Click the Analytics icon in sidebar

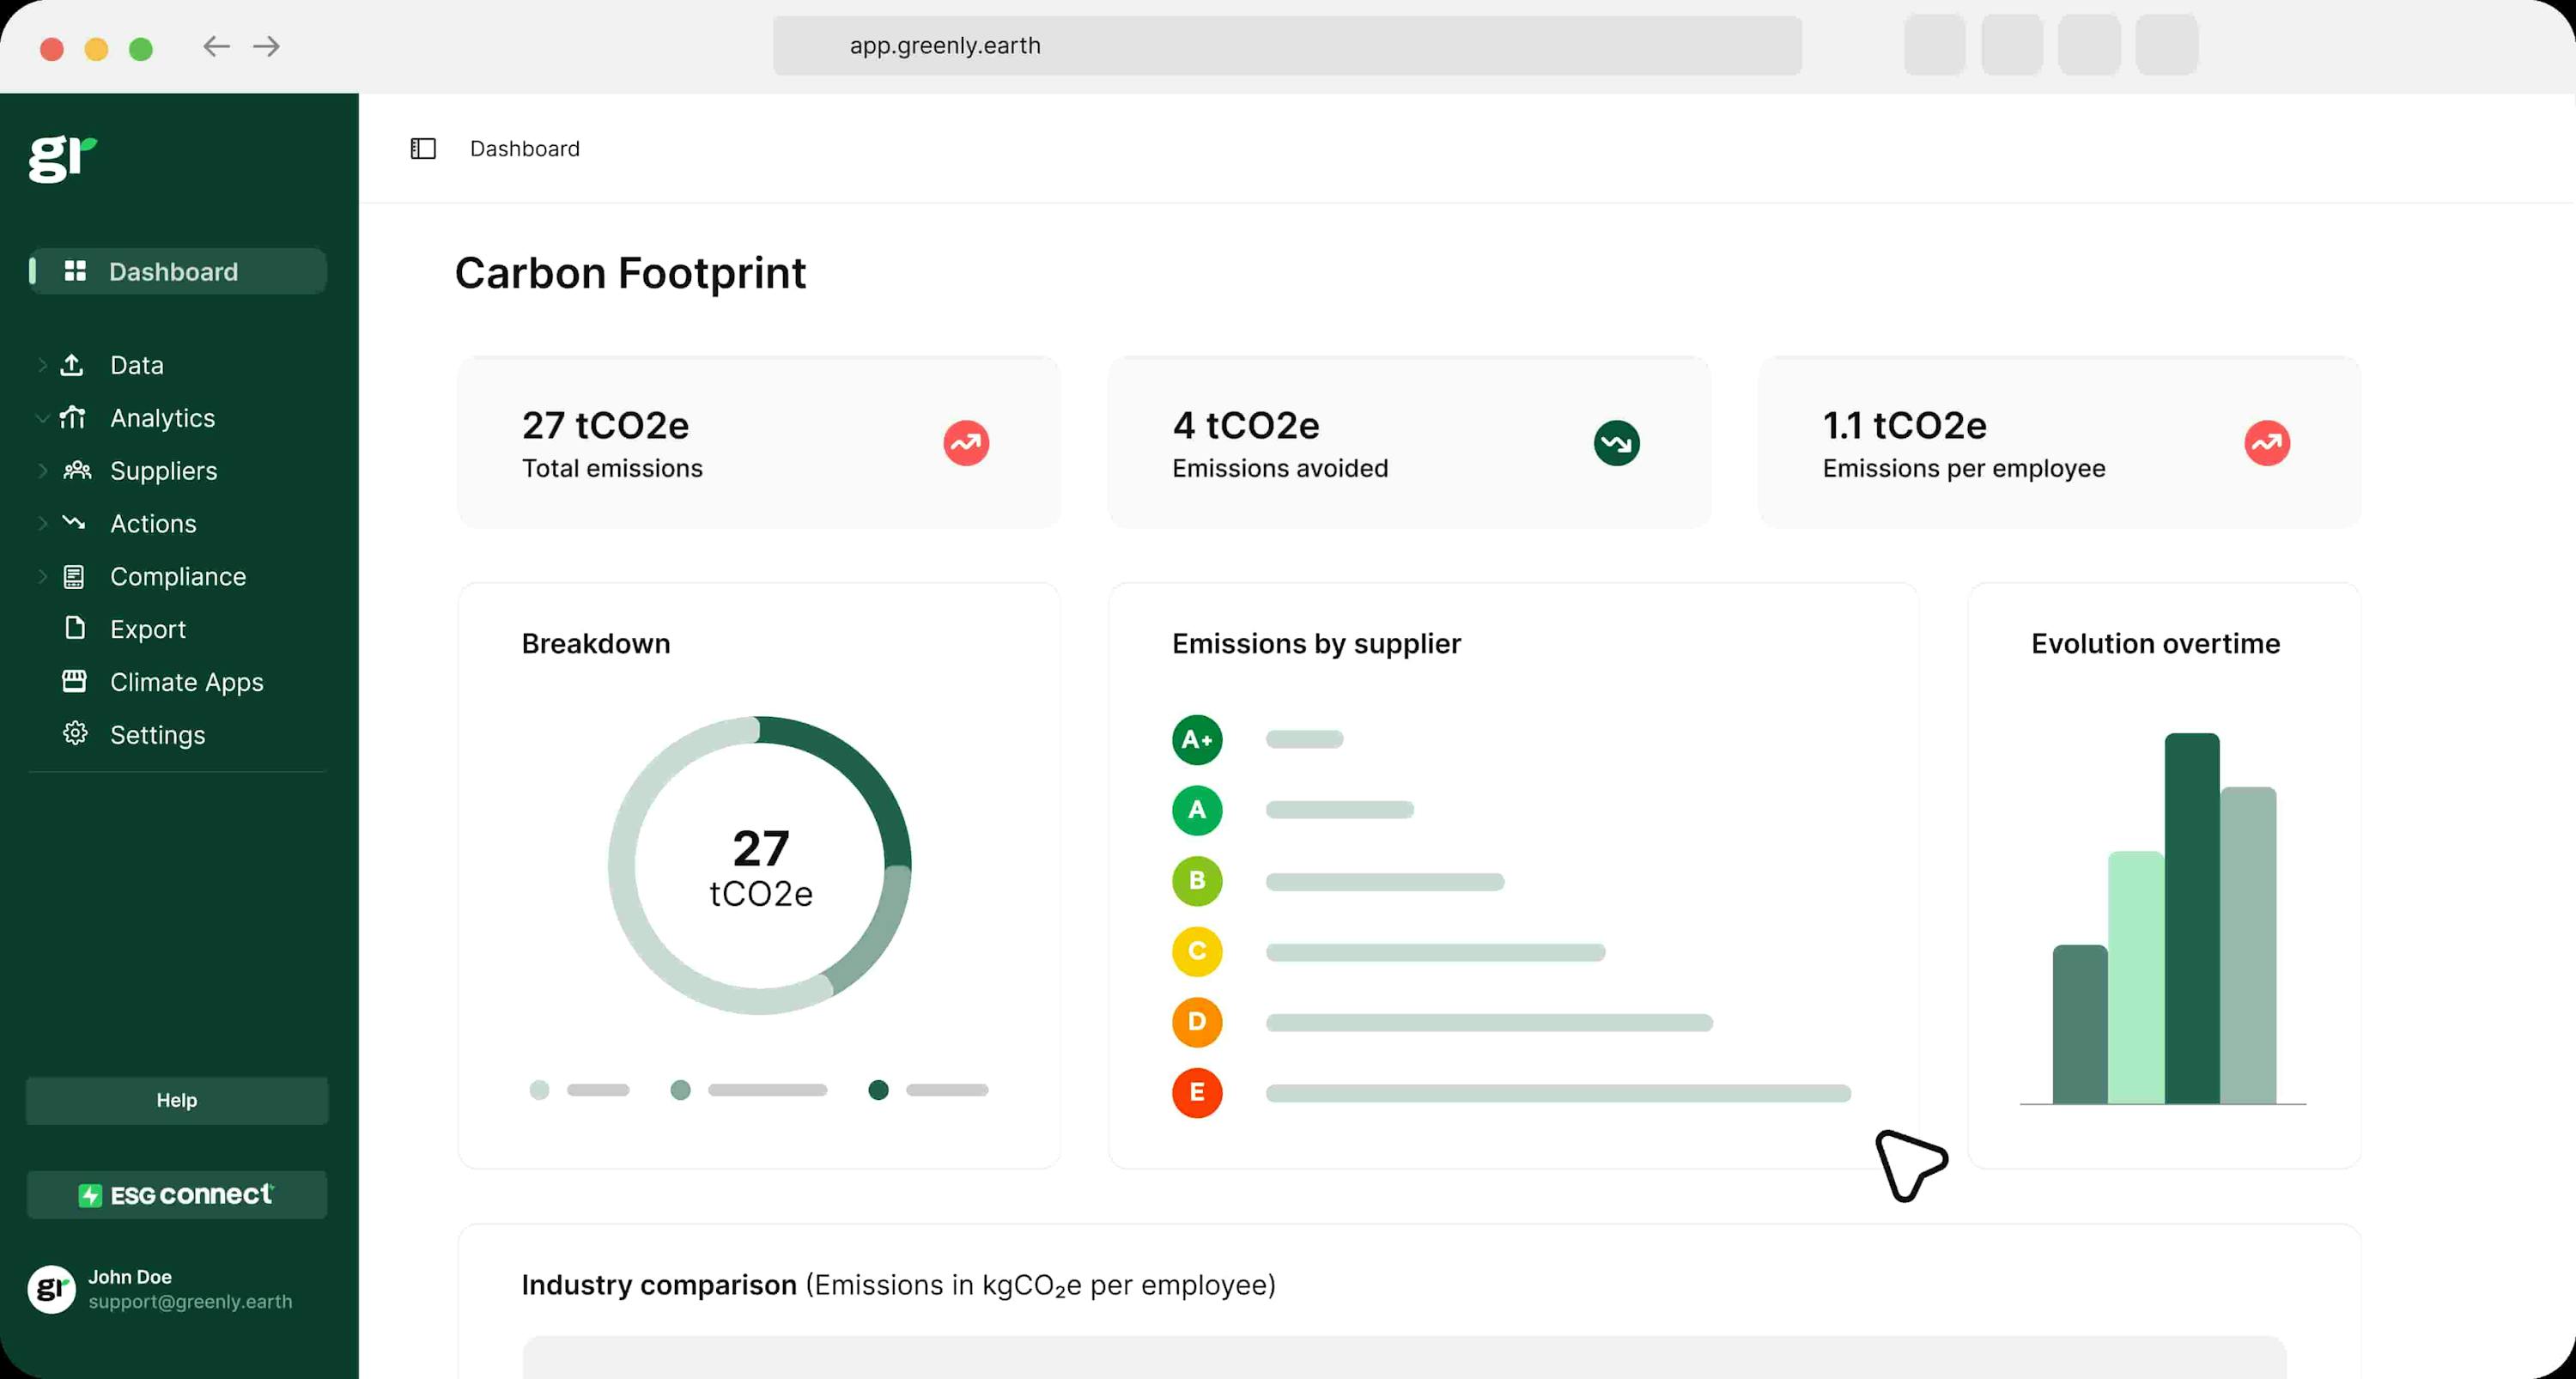[76, 417]
